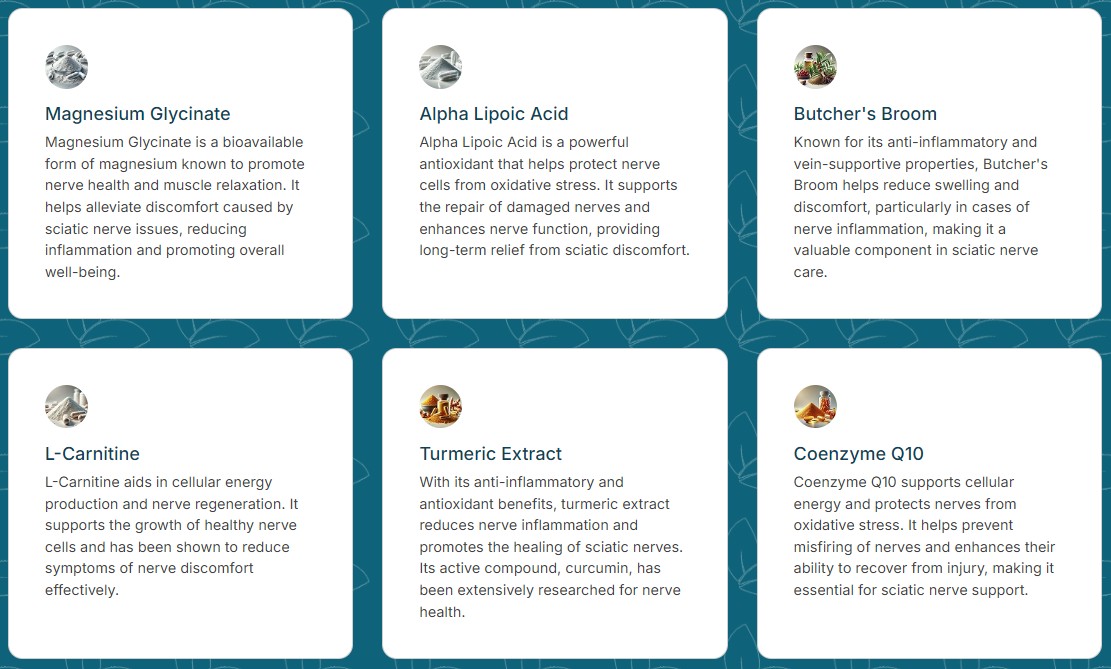This screenshot has height=669, width=1111.
Task: Select the Butcher's Broom heading
Action: pyautogui.click(x=865, y=114)
